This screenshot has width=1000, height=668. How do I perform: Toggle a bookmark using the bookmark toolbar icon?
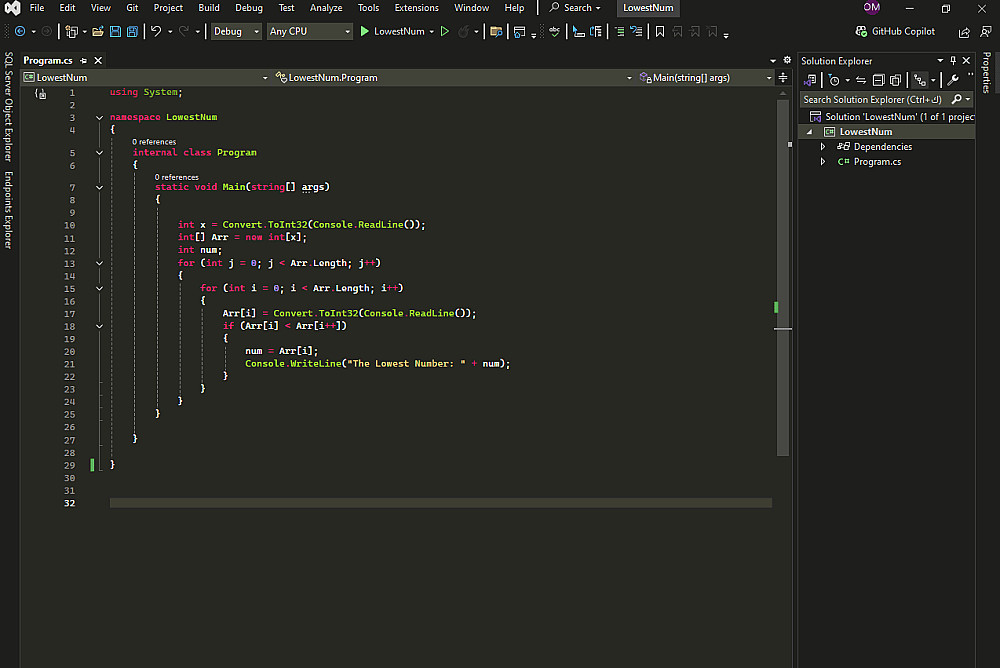[659, 31]
